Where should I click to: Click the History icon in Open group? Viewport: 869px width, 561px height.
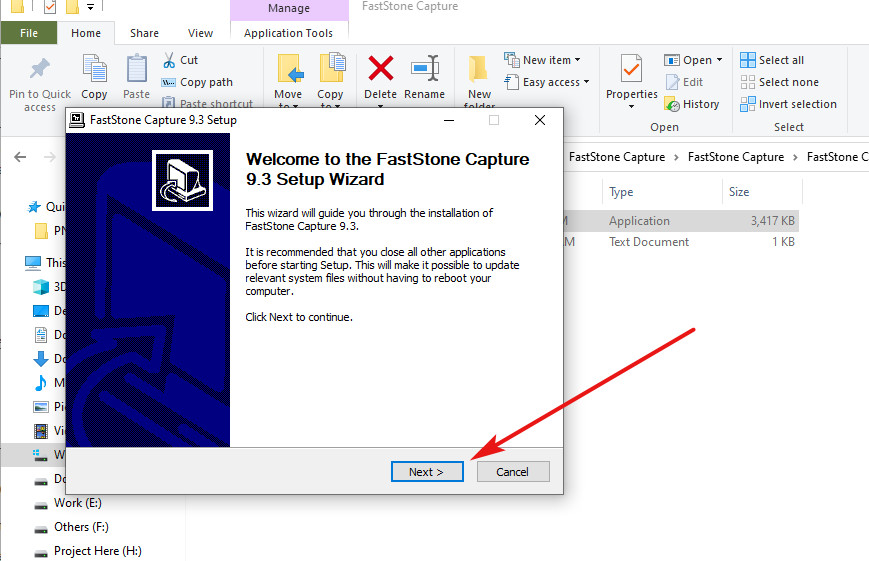point(672,104)
